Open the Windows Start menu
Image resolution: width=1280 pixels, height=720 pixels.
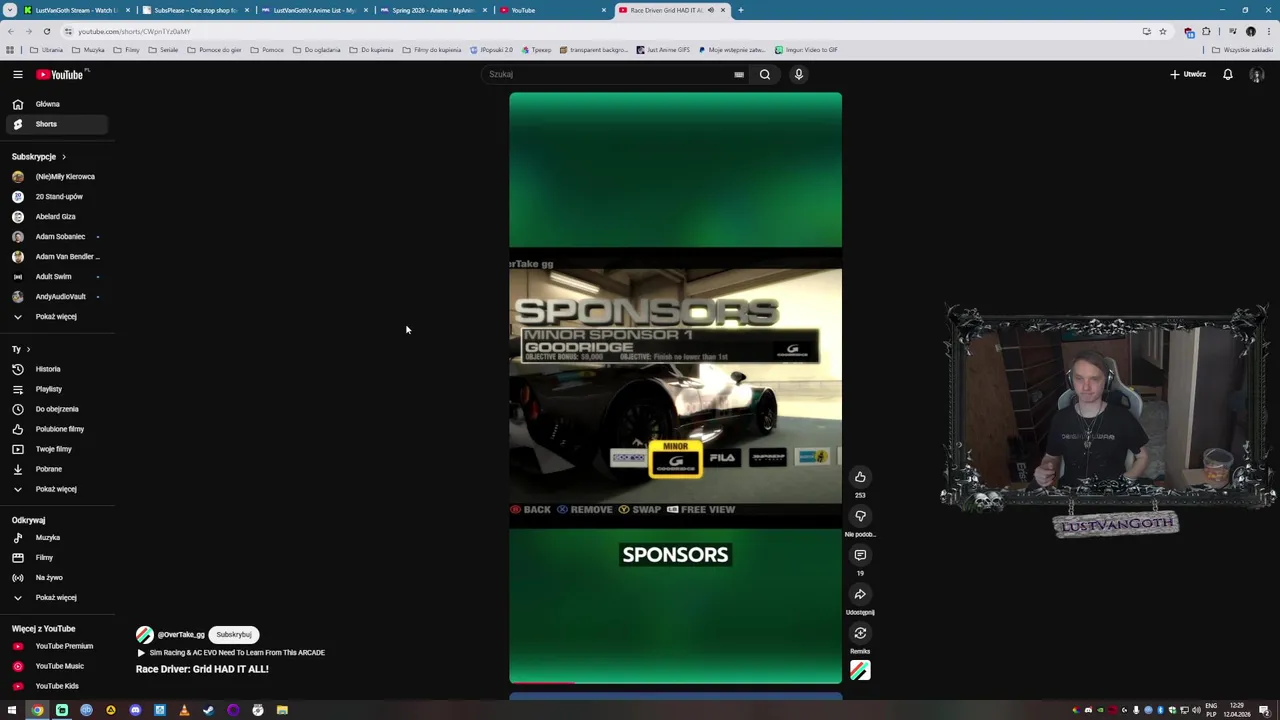12,710
